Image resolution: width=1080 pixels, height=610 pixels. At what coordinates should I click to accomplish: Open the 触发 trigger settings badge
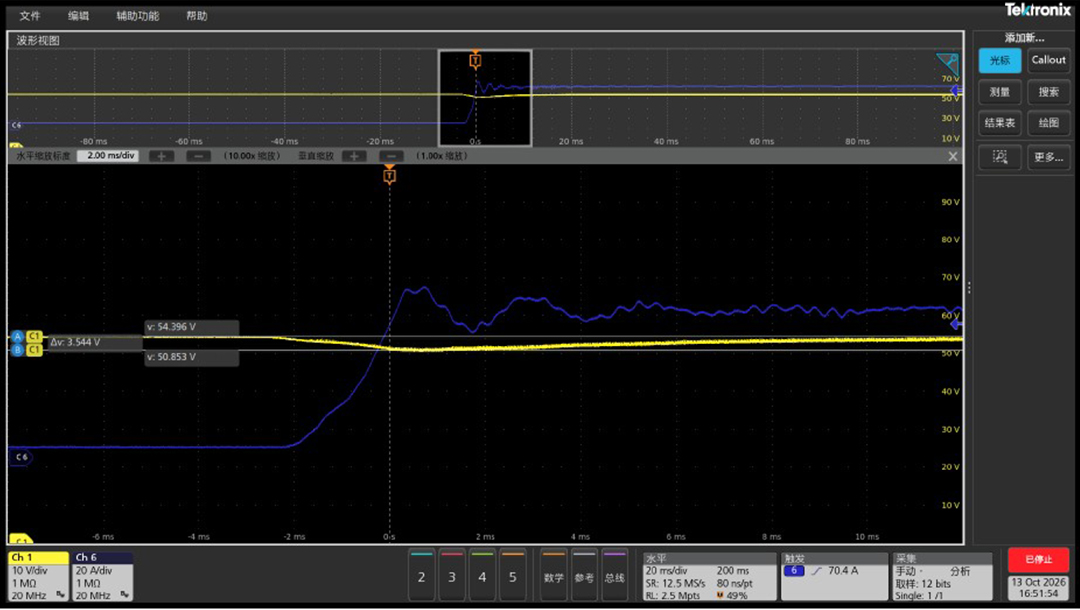coord(834,576)
